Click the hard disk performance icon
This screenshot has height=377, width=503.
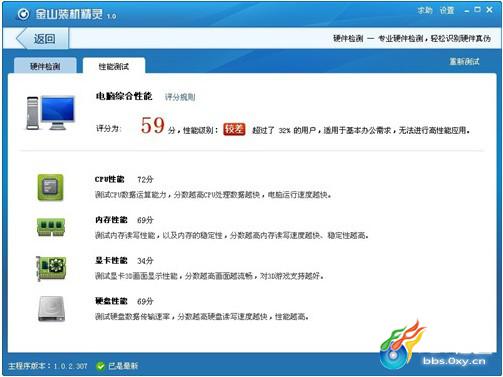[x=51, y=309]
